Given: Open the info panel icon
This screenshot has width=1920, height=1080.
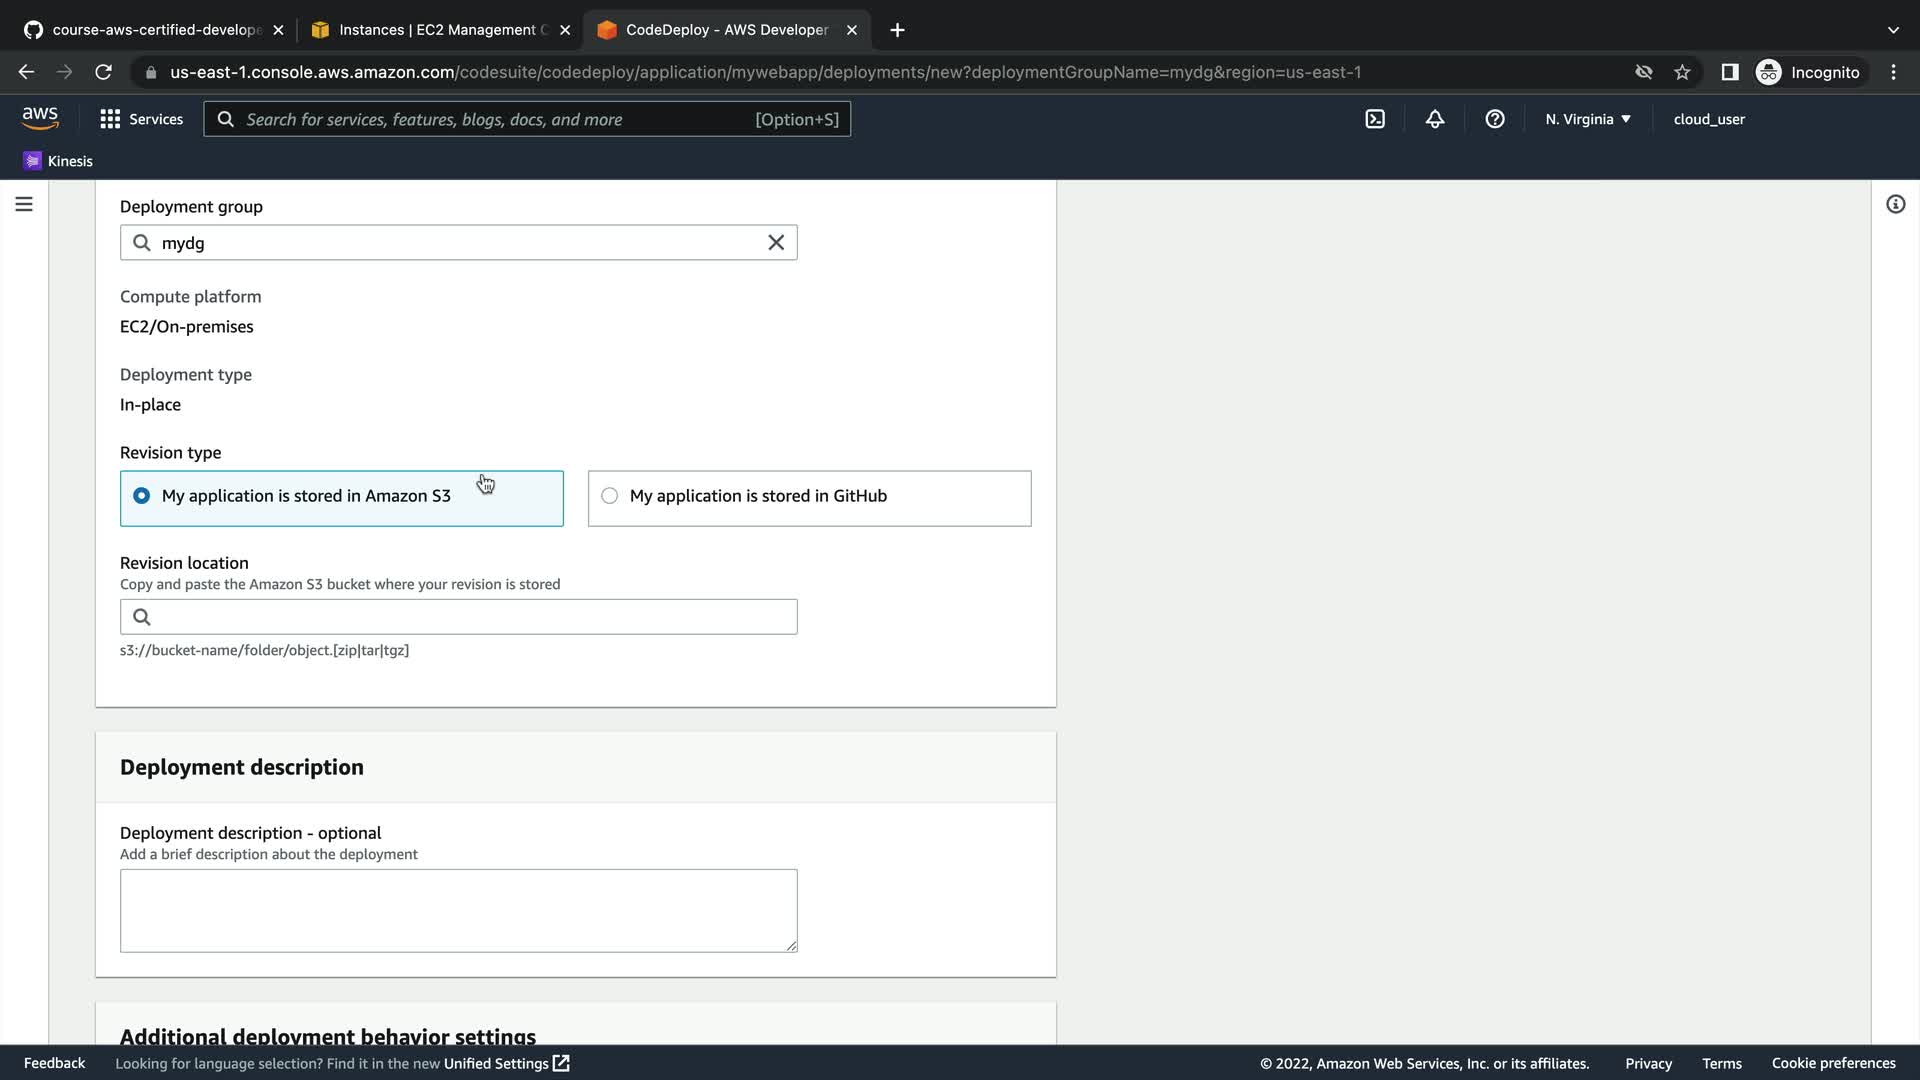Looking at the screenshot, I should pyautogui.click(x=1895, y=204).
